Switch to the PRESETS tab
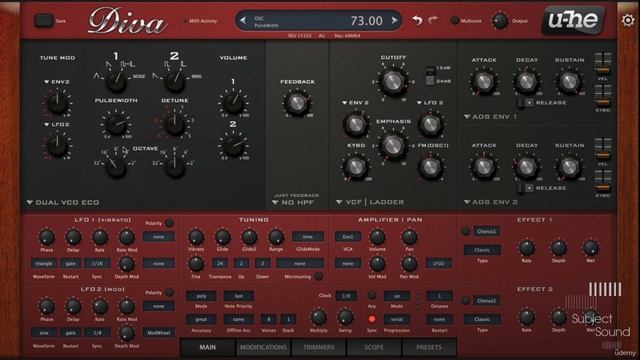 (429, 347)
